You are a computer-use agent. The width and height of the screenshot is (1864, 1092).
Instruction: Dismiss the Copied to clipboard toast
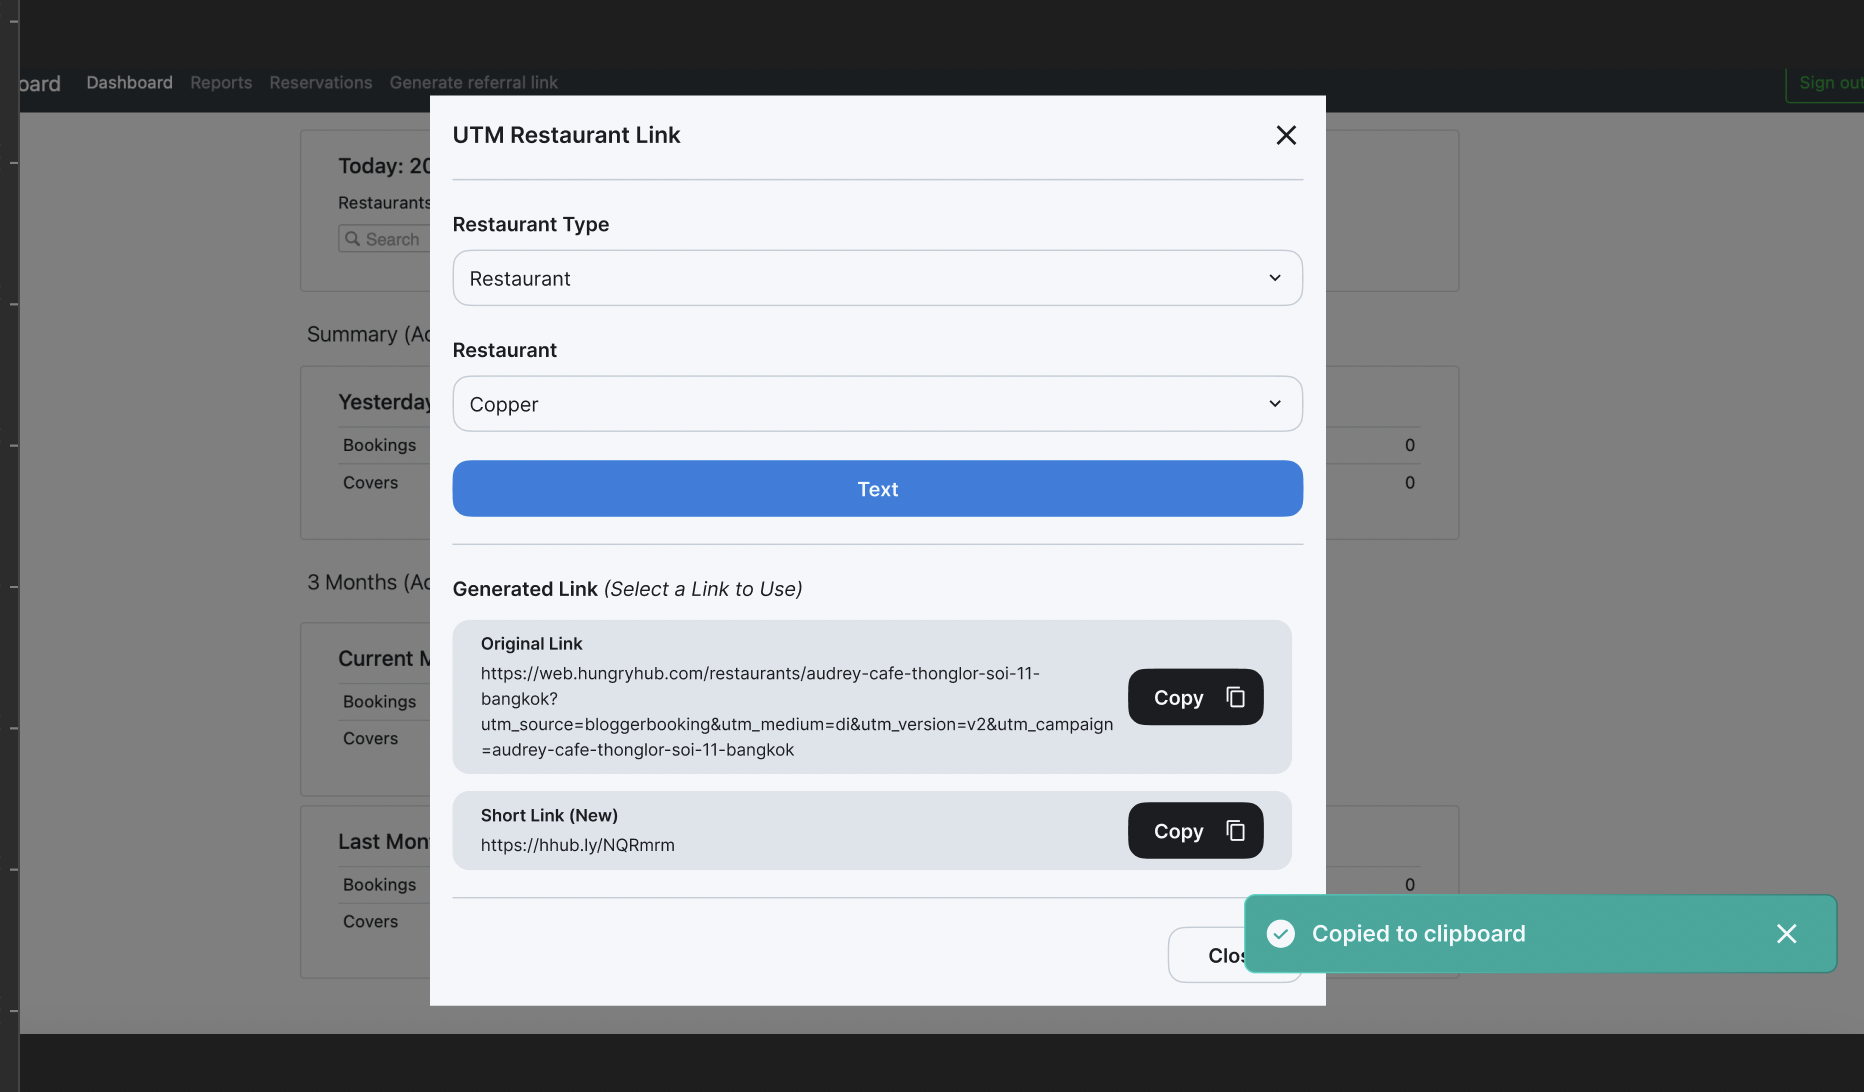(x=1786, y=934)
